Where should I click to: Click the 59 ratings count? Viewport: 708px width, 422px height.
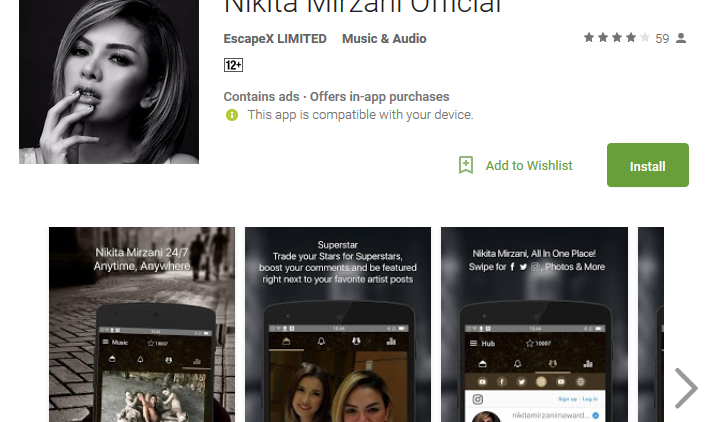click(x=662, y=39)
